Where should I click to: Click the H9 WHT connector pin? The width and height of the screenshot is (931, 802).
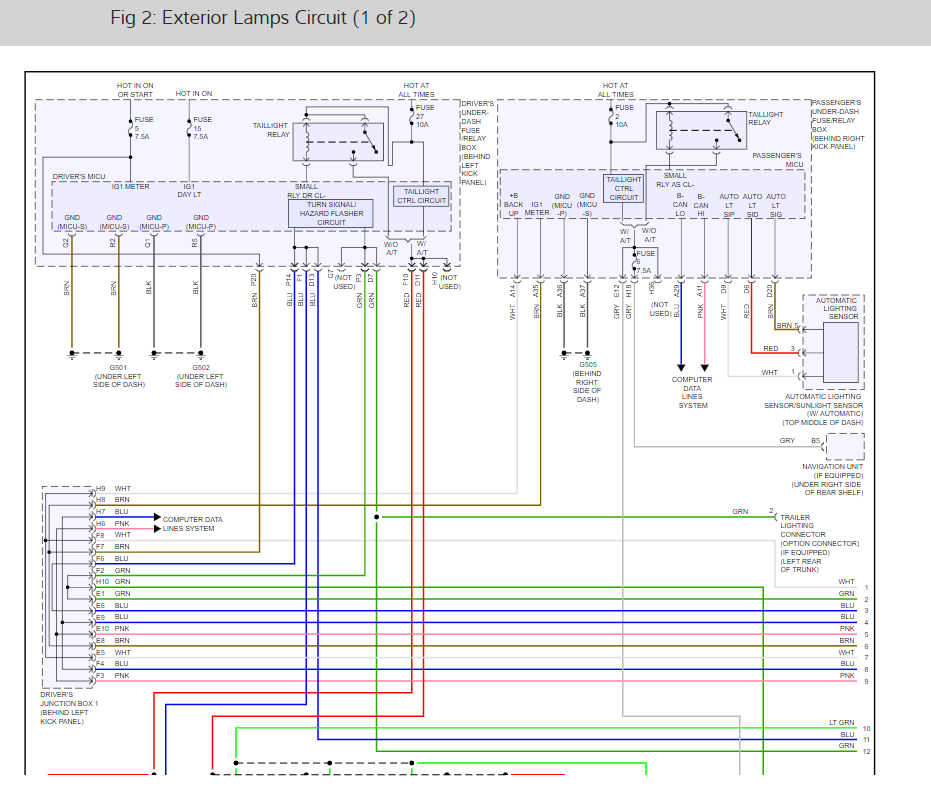pyautogui.click(x=113, y=489)
